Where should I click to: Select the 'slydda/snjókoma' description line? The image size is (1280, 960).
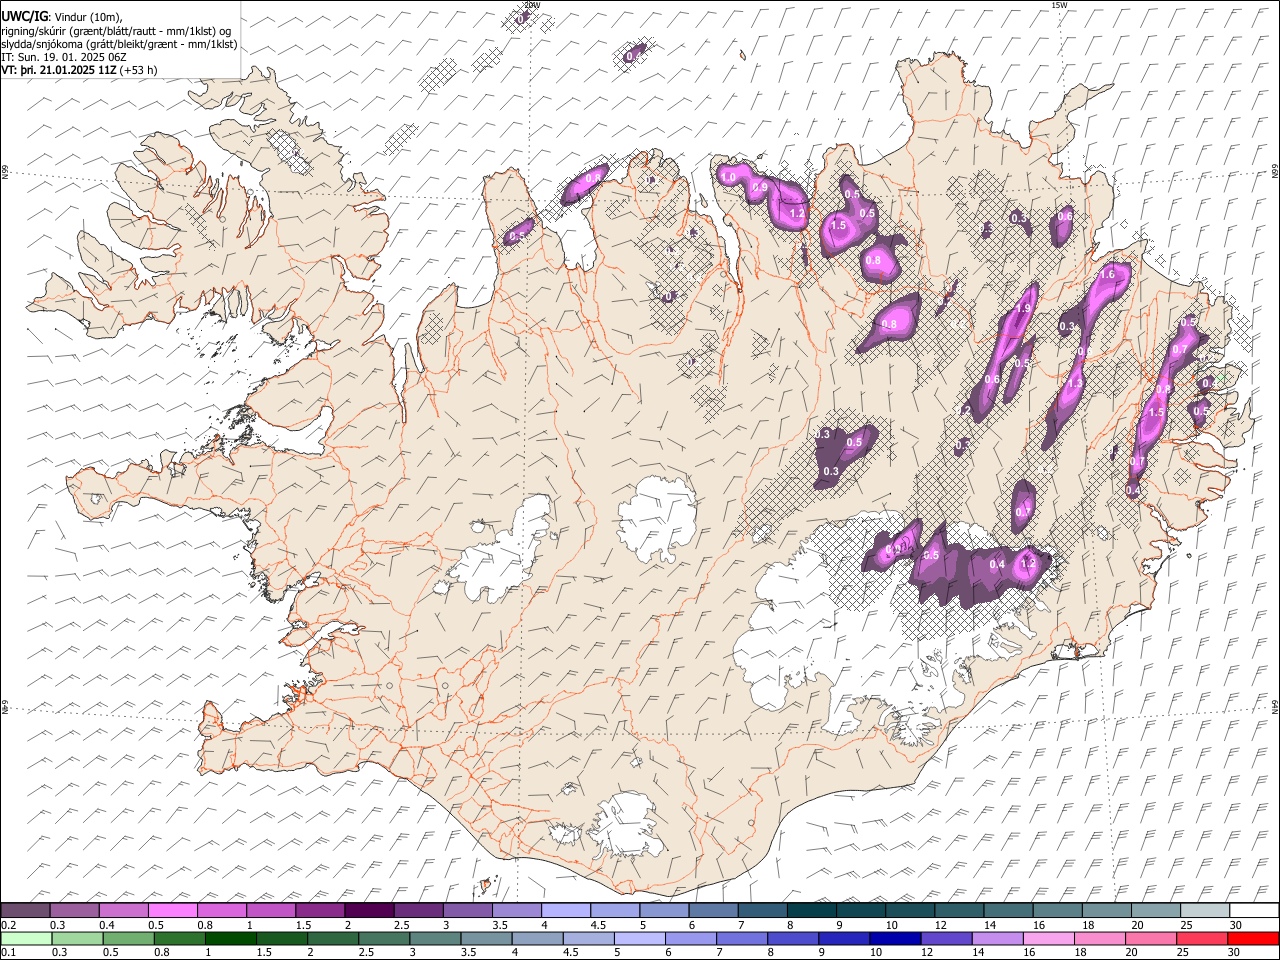[x=119, y=44]
